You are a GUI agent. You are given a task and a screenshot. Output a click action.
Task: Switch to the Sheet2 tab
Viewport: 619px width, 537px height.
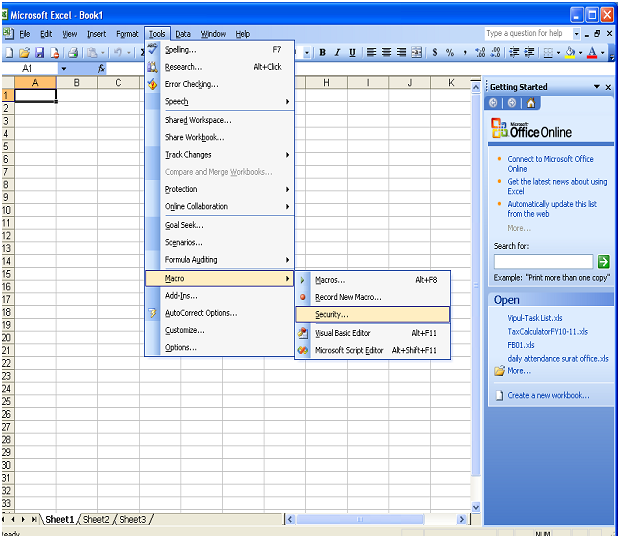point(97,520)
